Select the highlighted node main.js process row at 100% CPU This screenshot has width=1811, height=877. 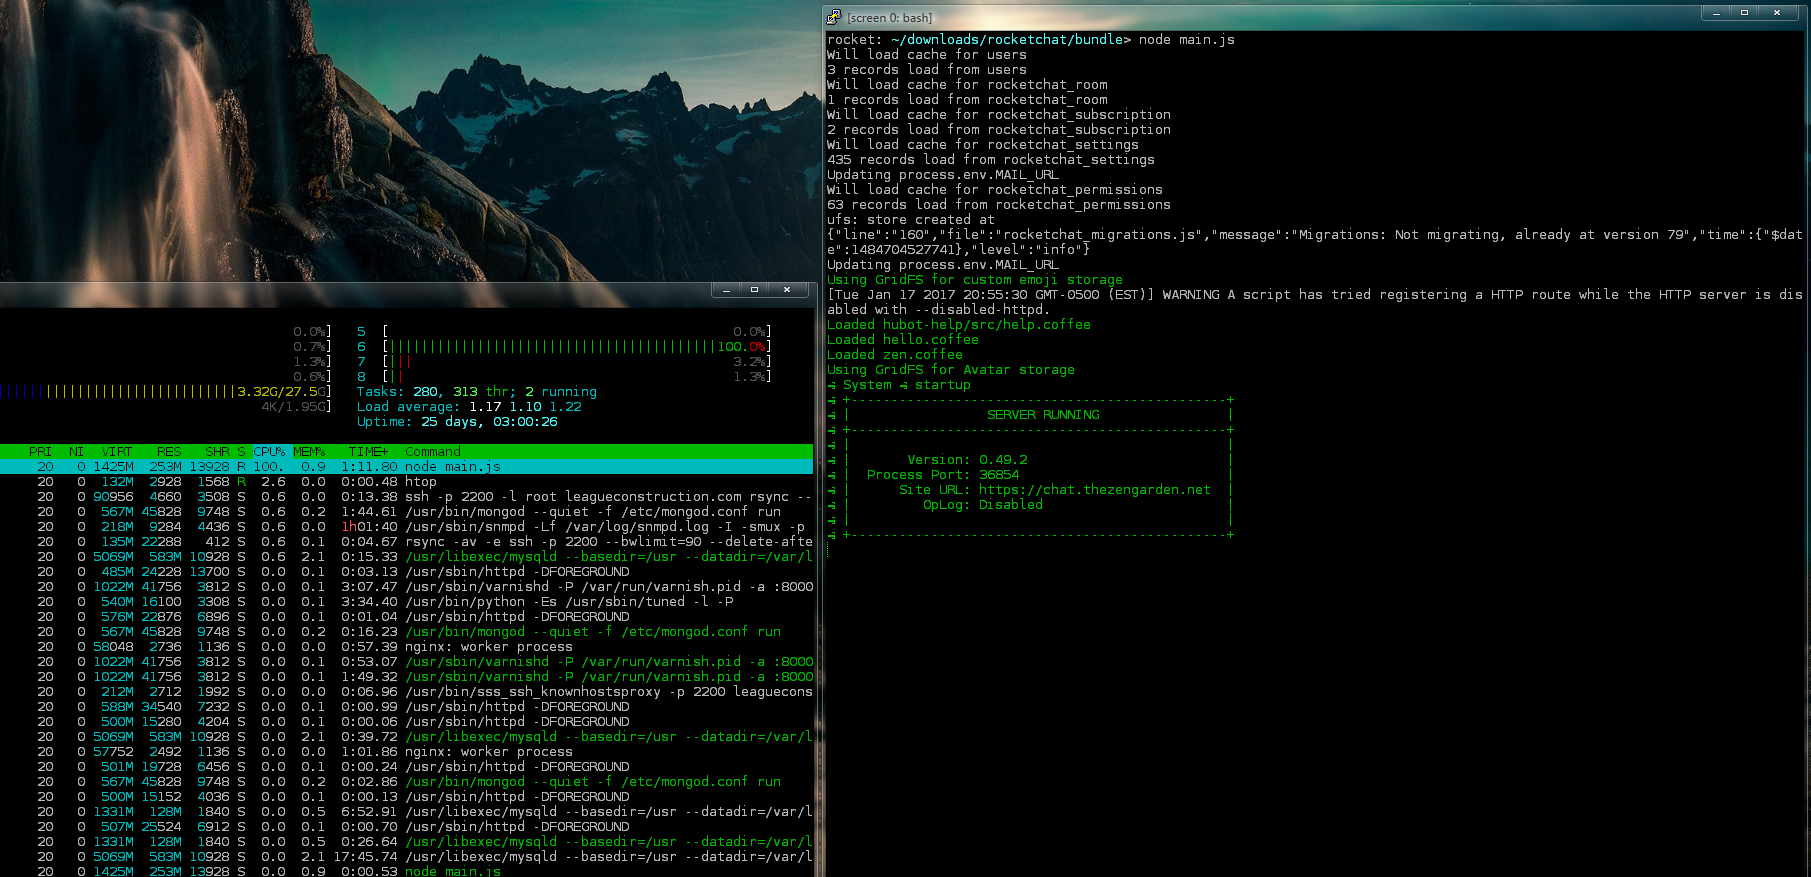tap(406, 467)
